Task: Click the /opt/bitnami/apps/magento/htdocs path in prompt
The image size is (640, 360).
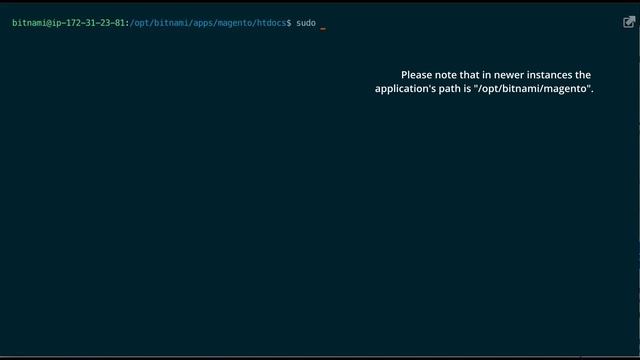Action: point(208,23)
